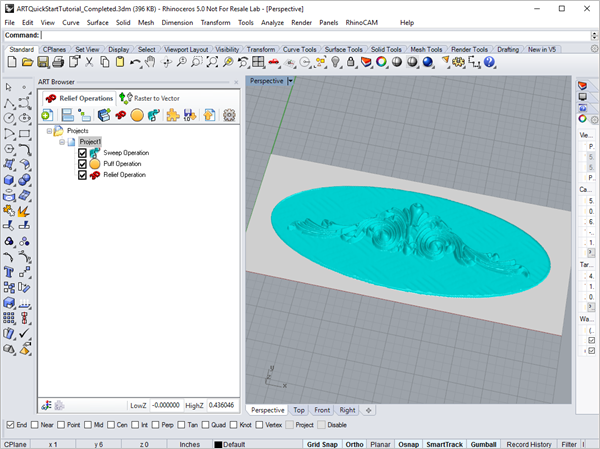Toggle Planar in status bar

tap(380, 444)
